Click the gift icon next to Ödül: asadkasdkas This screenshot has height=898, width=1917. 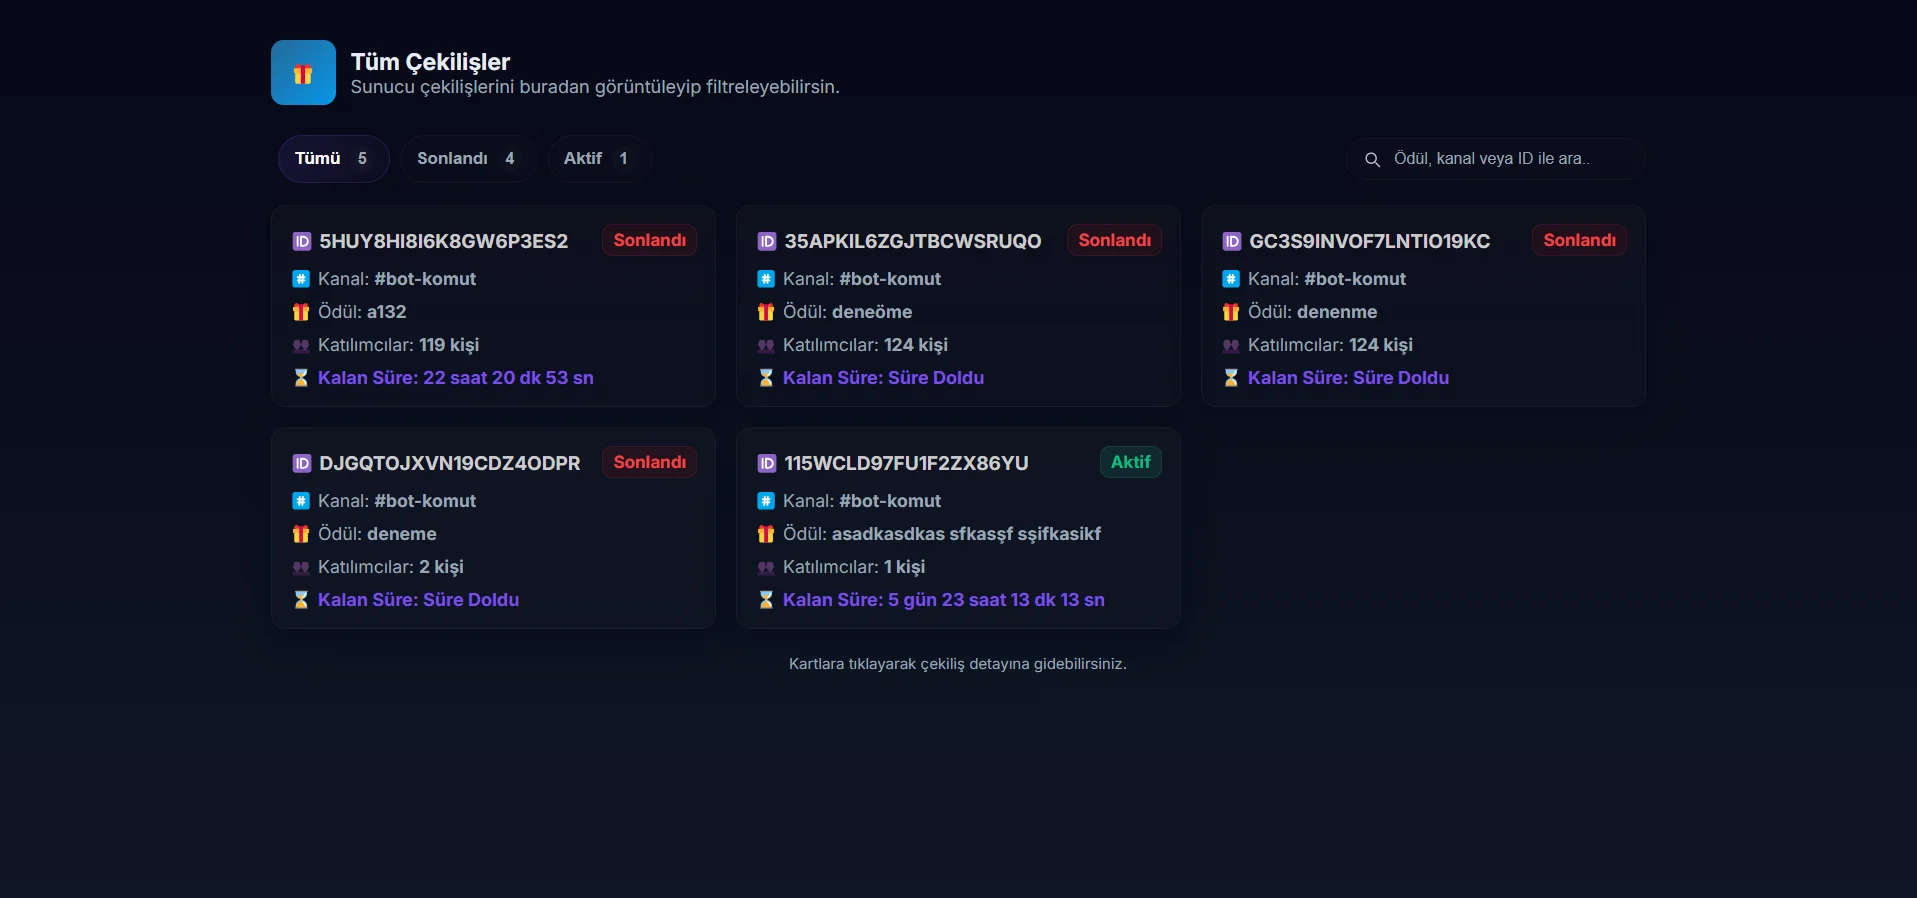tap(766, 534)
